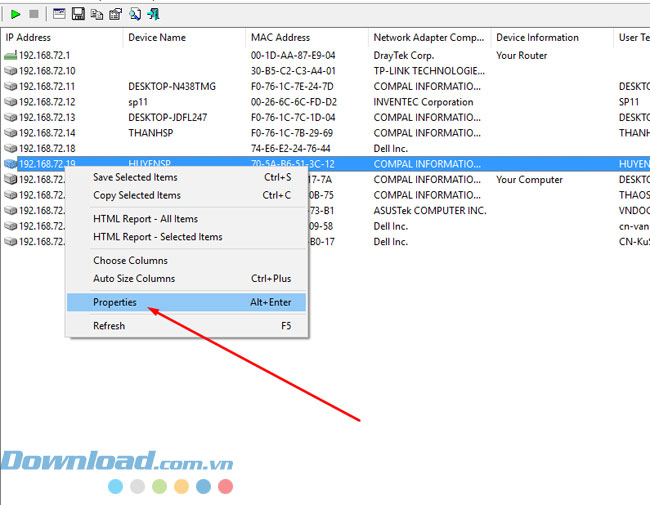Choose Refresh from the context menu
This screenshot has height=505, width=650.
tap(187, 326)
